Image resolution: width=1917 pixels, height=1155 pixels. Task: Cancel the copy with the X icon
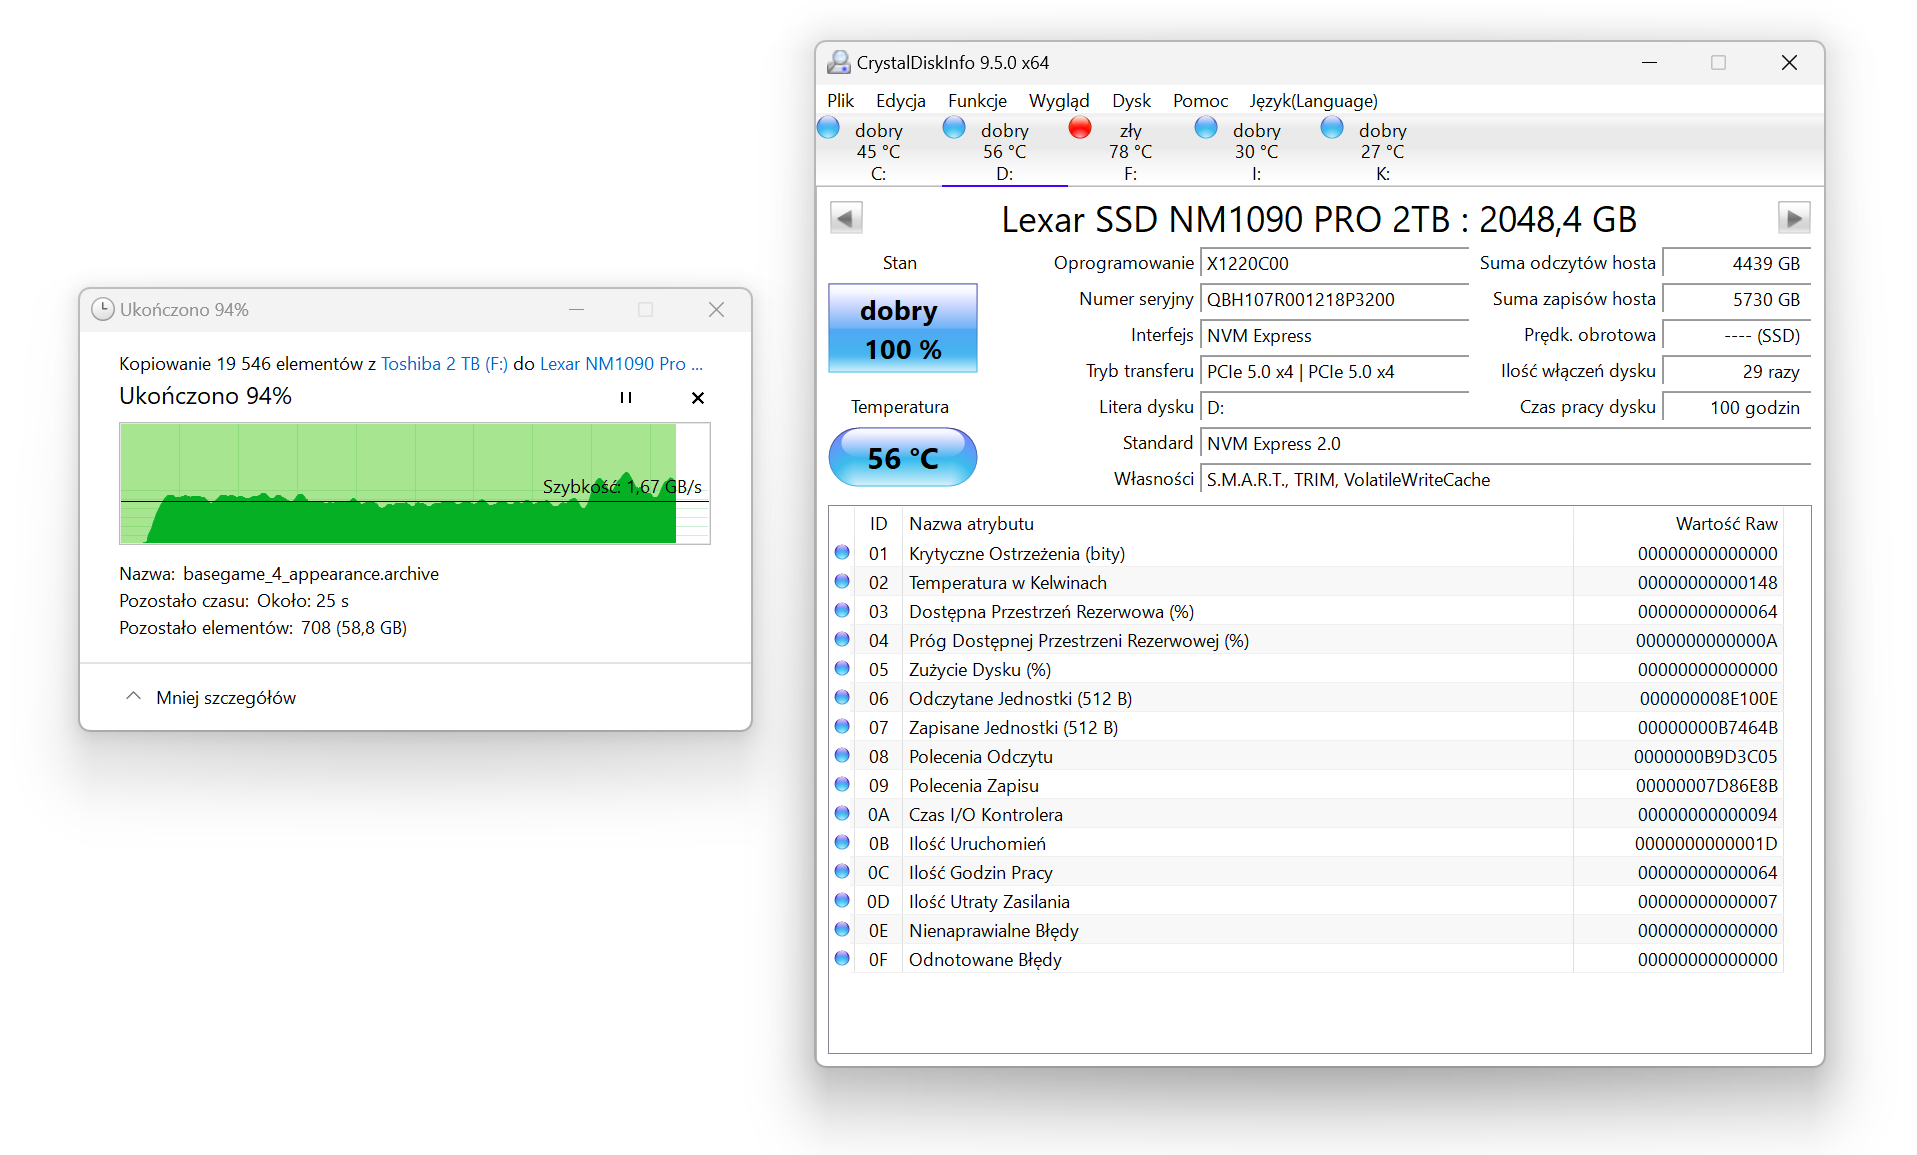(698, 398)
